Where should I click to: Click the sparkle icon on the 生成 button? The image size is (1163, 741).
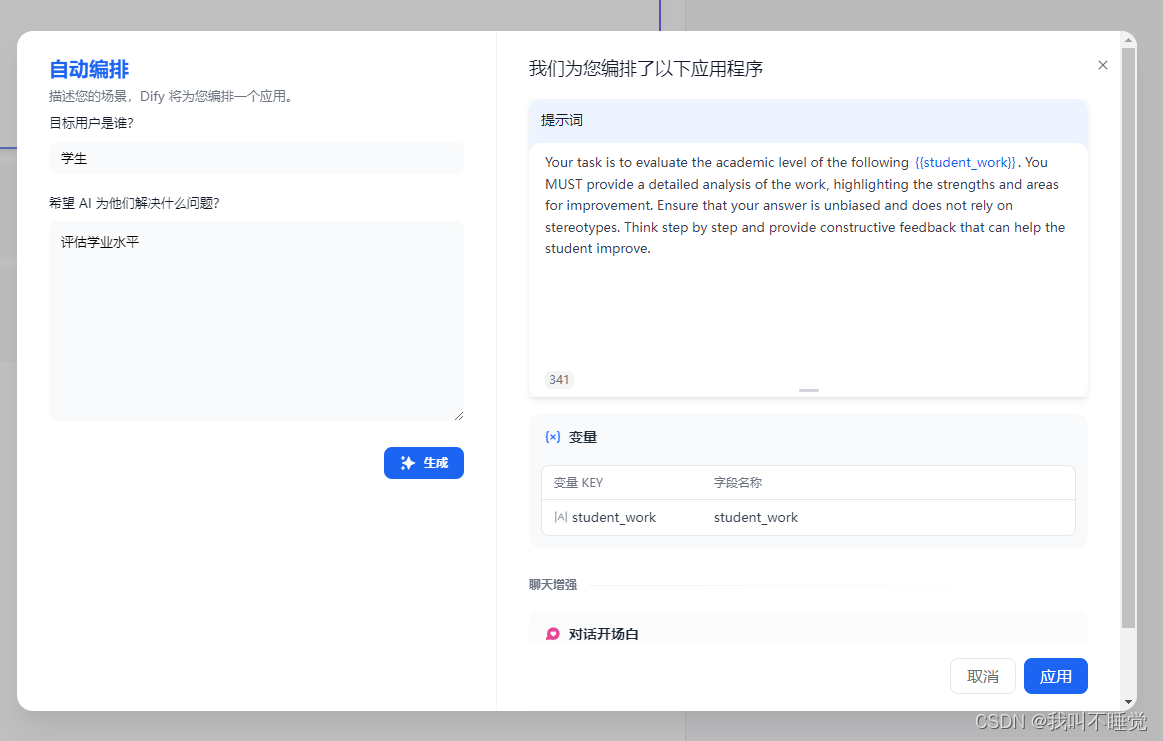408,463
